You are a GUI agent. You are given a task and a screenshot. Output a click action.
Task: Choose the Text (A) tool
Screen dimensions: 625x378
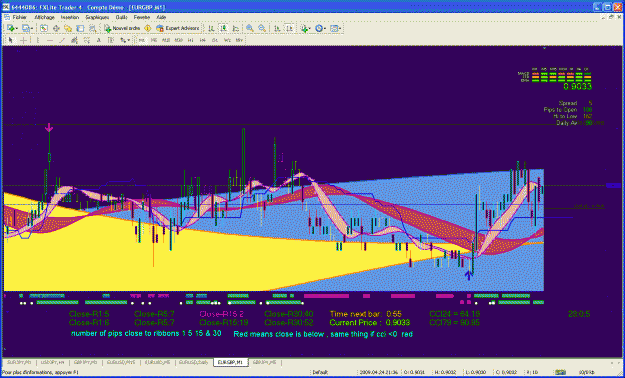point(99,40)
